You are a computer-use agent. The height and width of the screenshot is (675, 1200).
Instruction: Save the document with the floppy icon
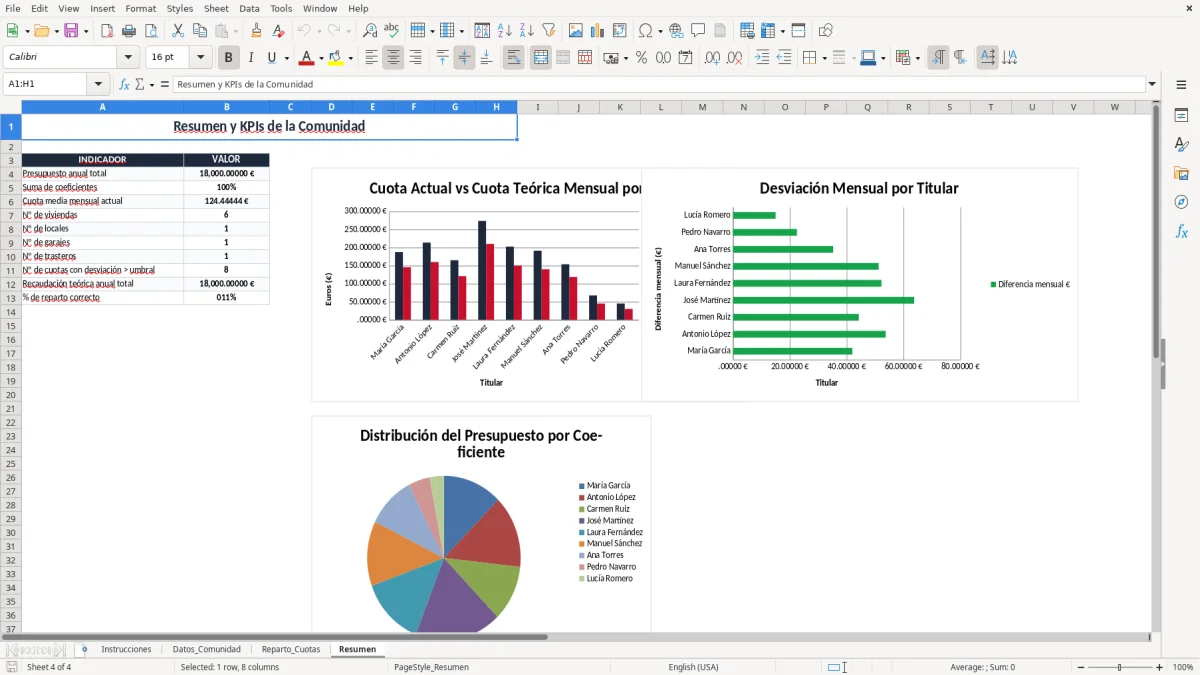tap(71, 31)
